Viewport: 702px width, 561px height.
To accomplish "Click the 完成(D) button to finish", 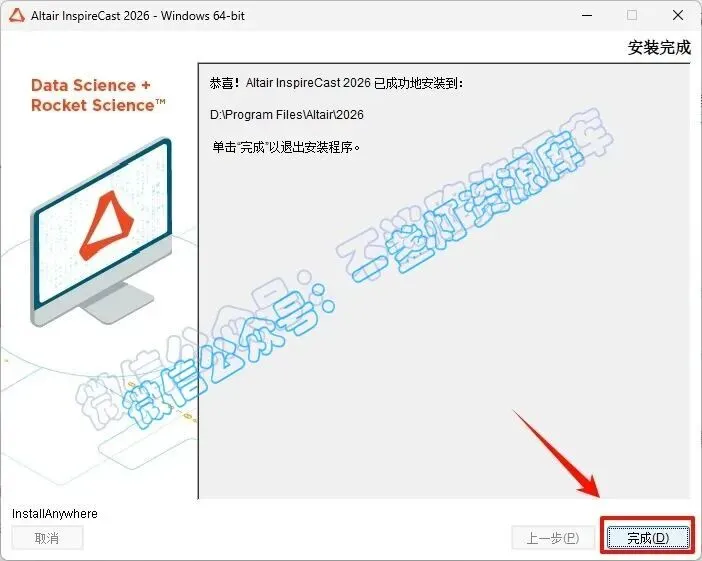I will coord(647,538).
